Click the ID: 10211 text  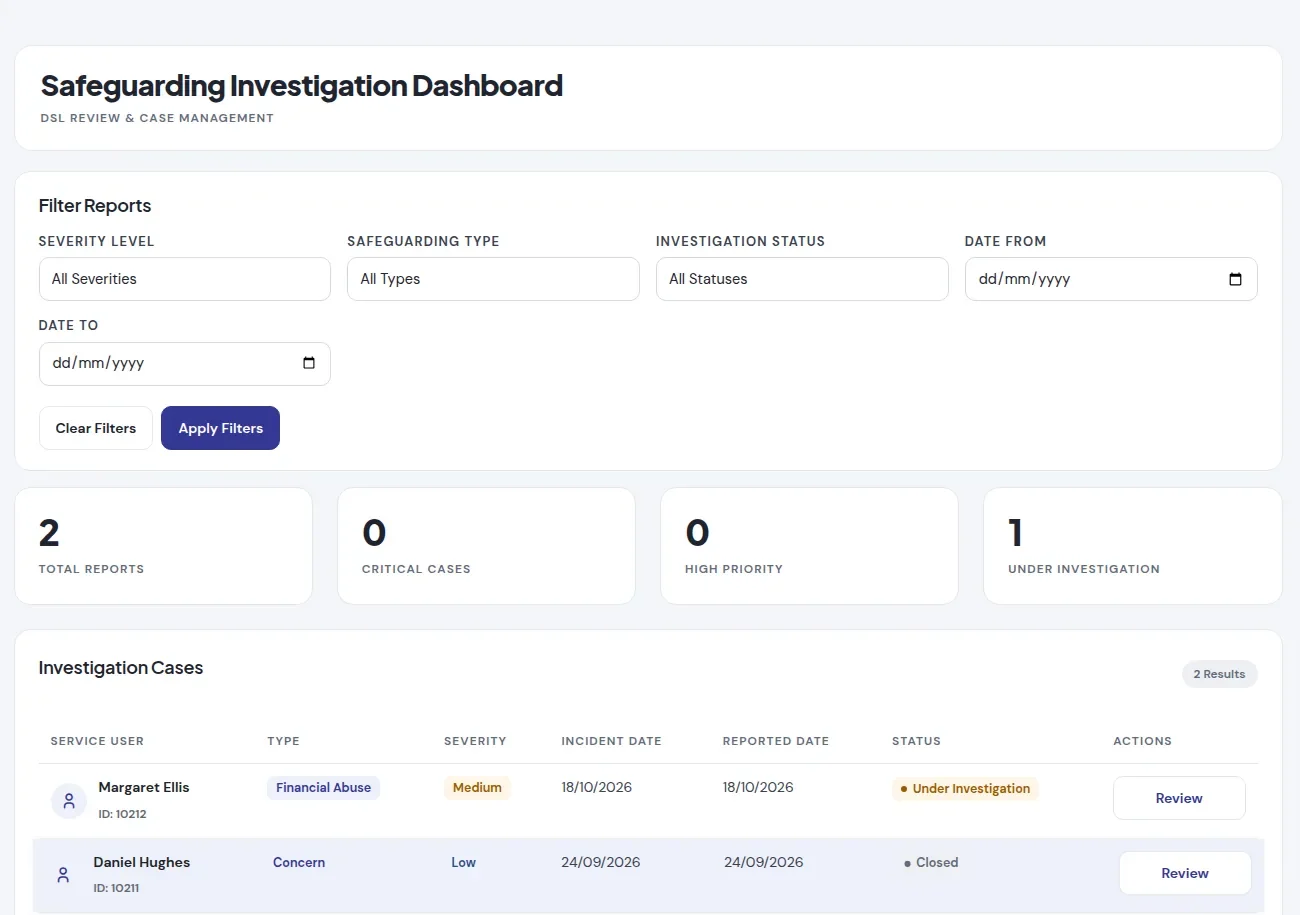118,888
